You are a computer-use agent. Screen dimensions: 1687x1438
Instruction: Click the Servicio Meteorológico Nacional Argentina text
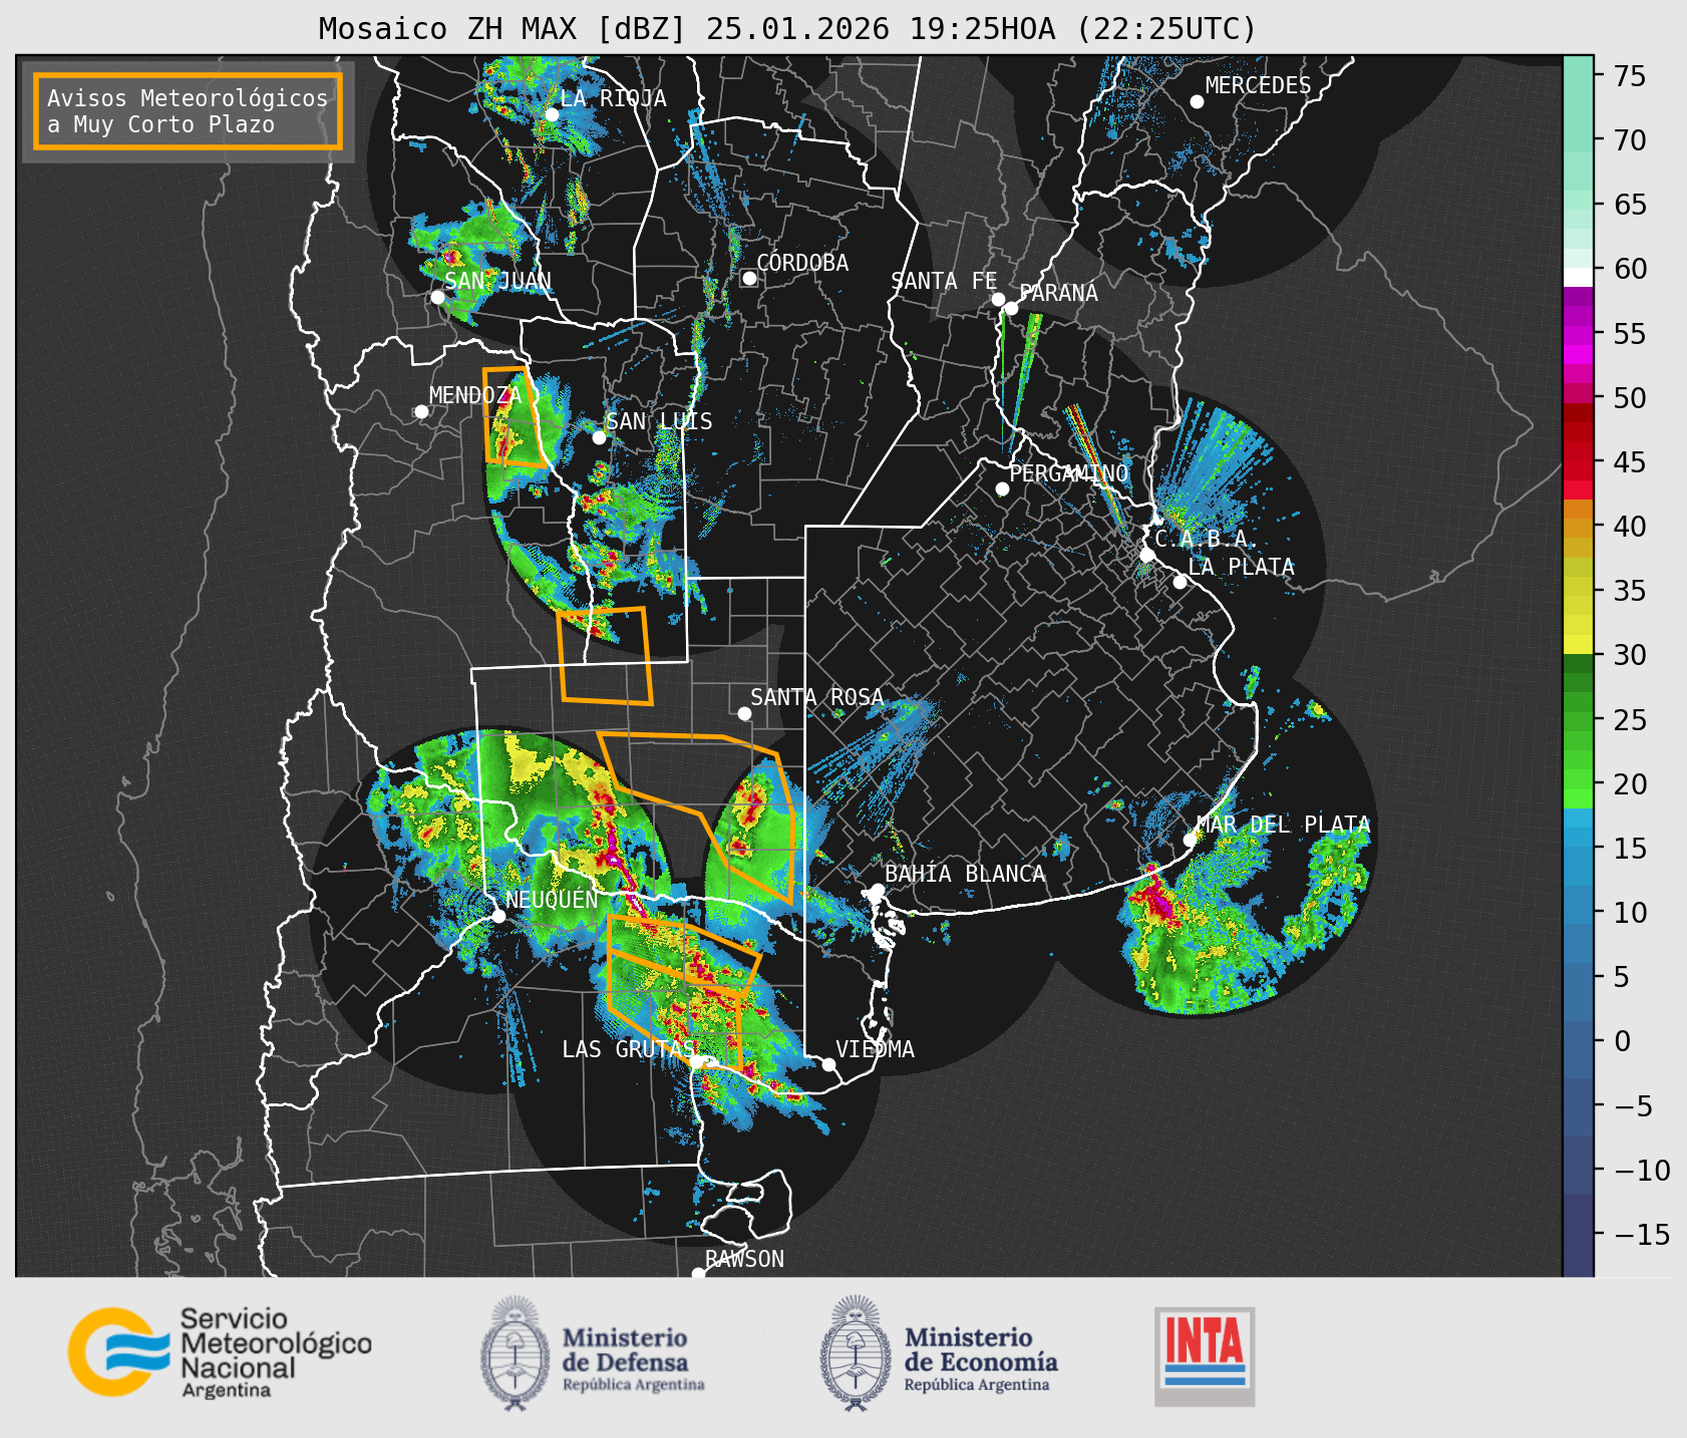pos(276,1352)
